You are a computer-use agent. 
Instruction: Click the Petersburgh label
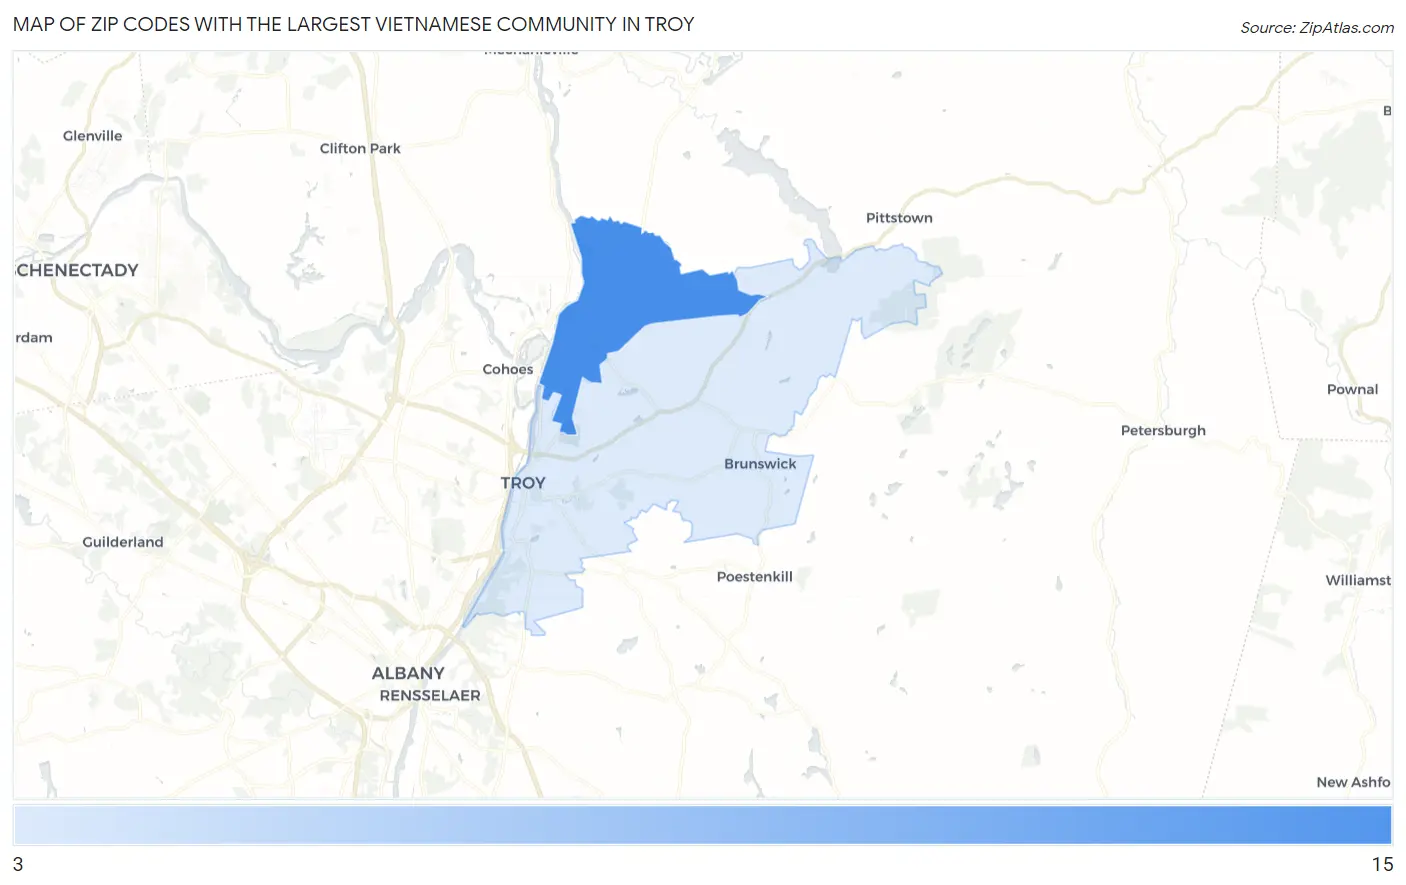[x=1163, y=430]
